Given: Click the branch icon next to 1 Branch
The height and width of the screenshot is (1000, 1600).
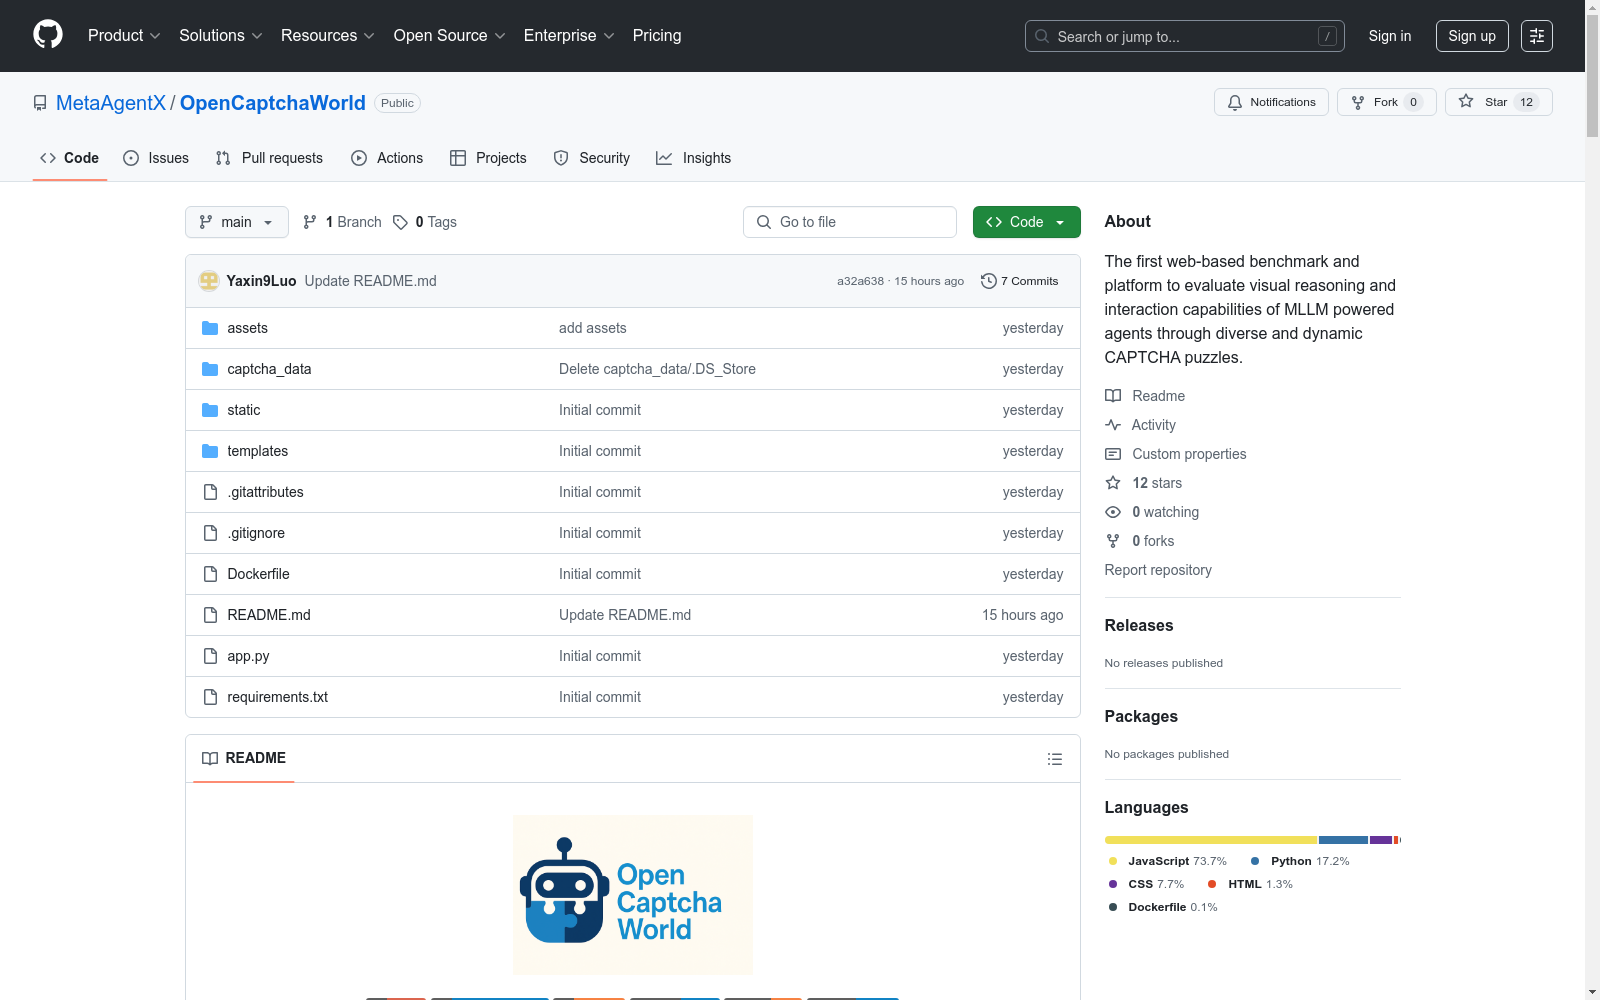Looking at the screenshot, I should pos(310,222).
